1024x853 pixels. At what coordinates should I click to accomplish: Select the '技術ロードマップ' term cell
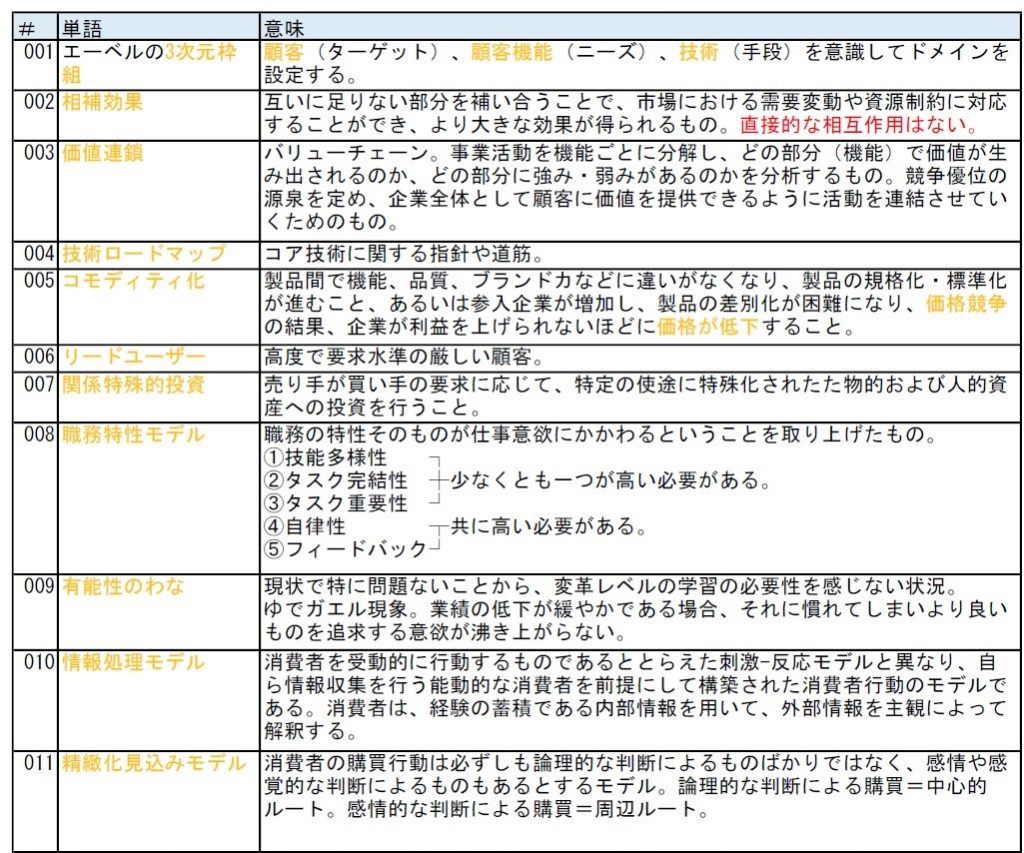coord(144,253)
